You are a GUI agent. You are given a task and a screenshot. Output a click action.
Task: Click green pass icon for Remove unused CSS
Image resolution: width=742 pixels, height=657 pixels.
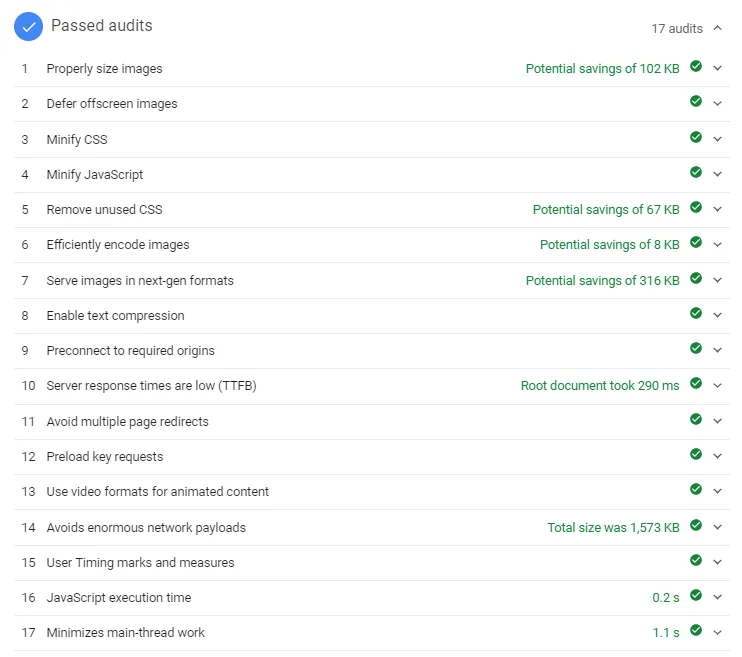[696, 207]
